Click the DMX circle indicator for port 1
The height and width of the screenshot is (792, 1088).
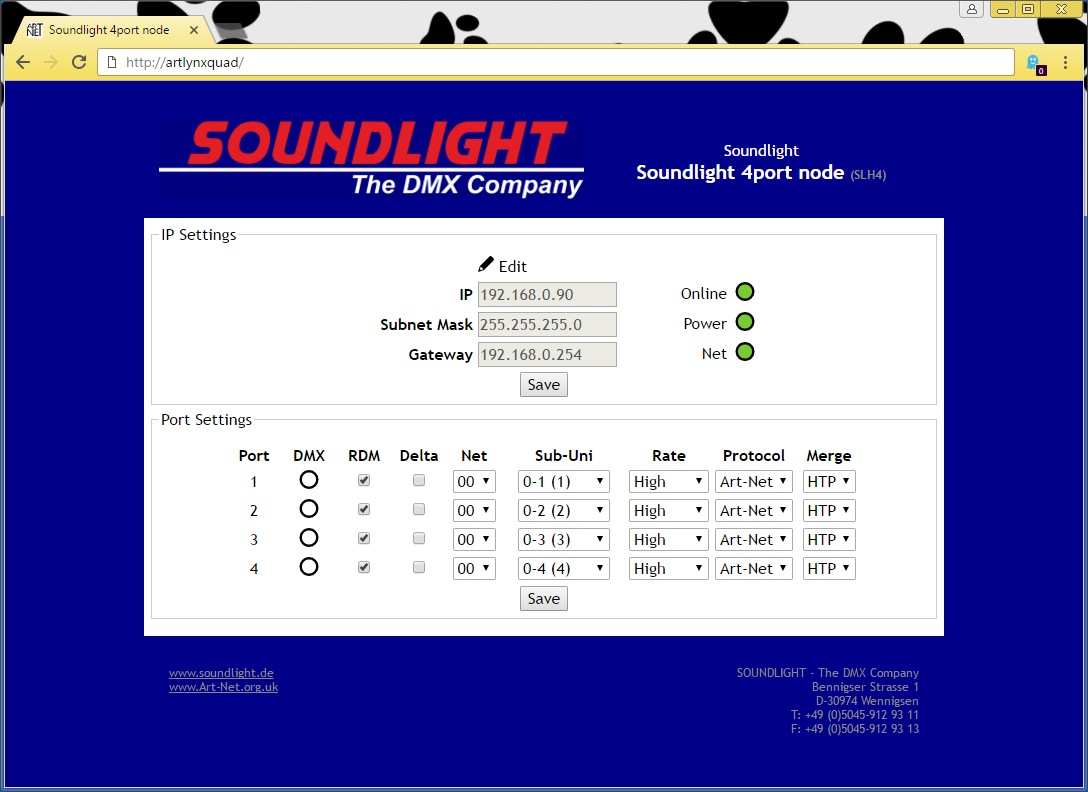click(x=309, y=480)
